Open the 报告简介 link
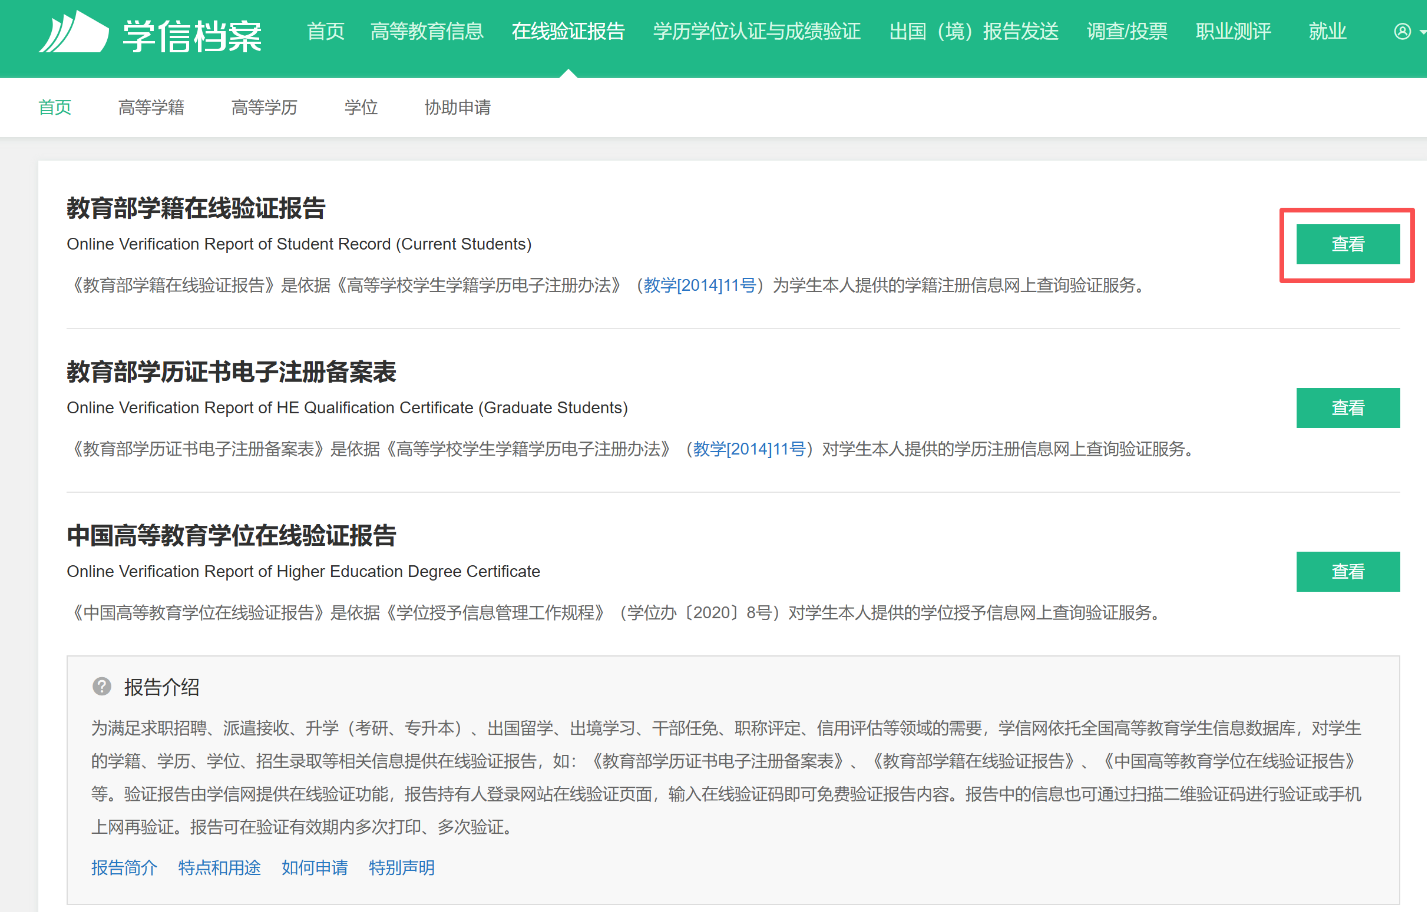The height and width of the screenshot is (912, 1427). [124, 868]
